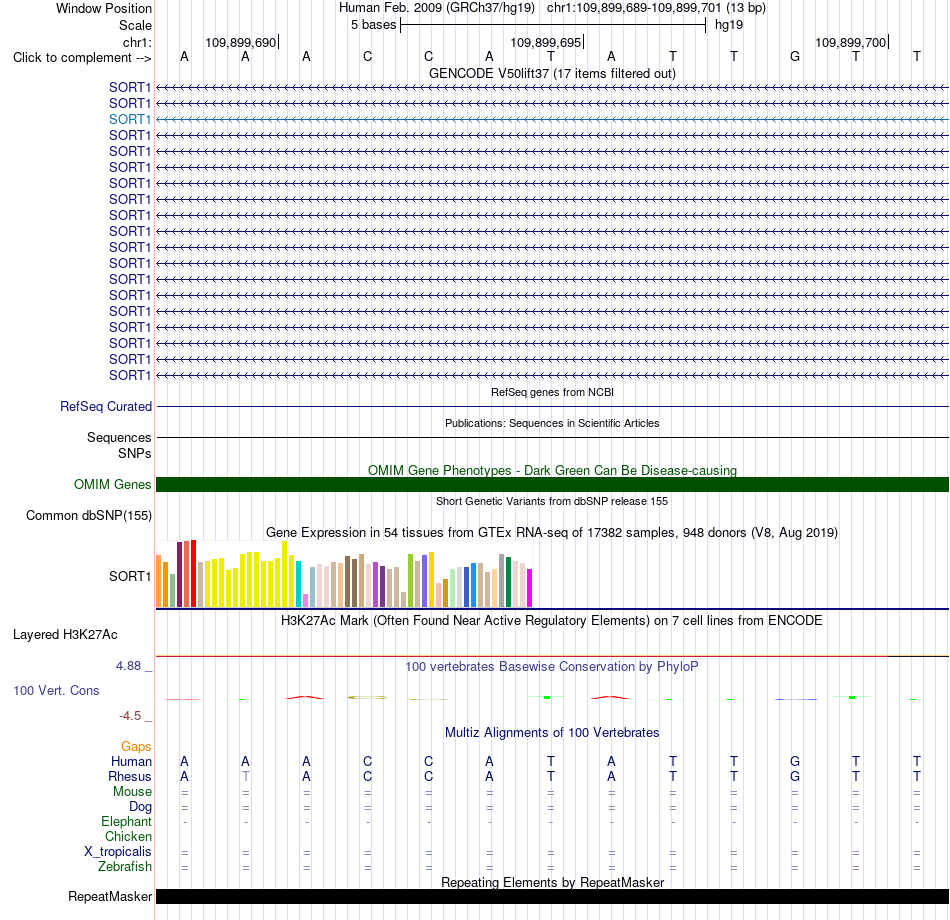
Task: Select the light-blue highlighted SORT1 transcript label
Action: (x=130, y=119)
